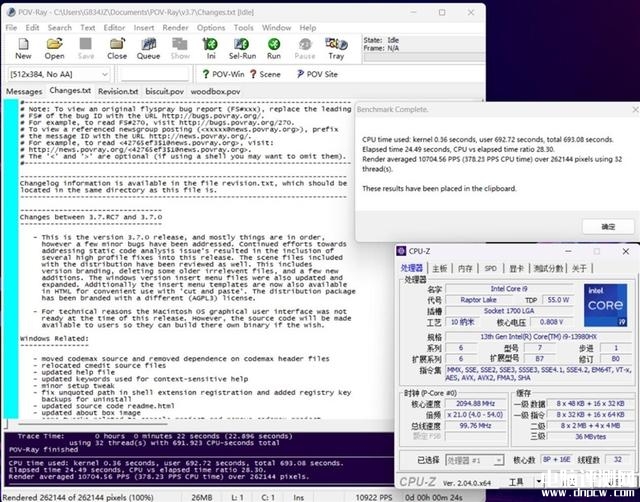Click the 10922 PPS status bar entry

(373, 498)
